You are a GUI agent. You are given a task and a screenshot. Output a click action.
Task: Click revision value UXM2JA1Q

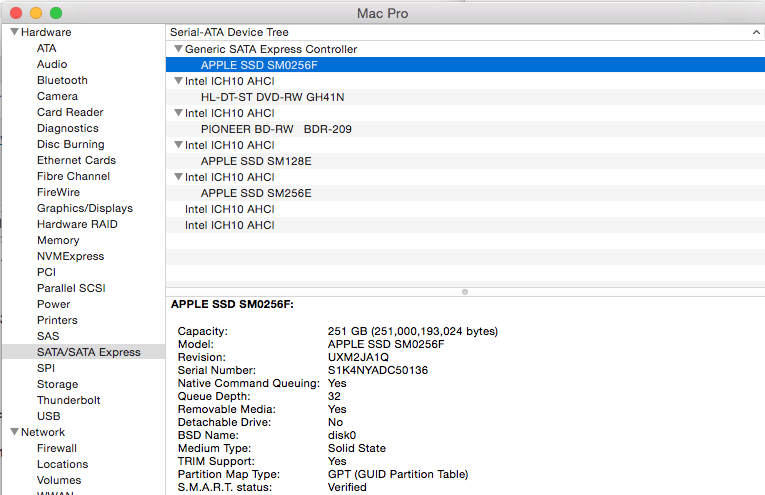point(358,357)
